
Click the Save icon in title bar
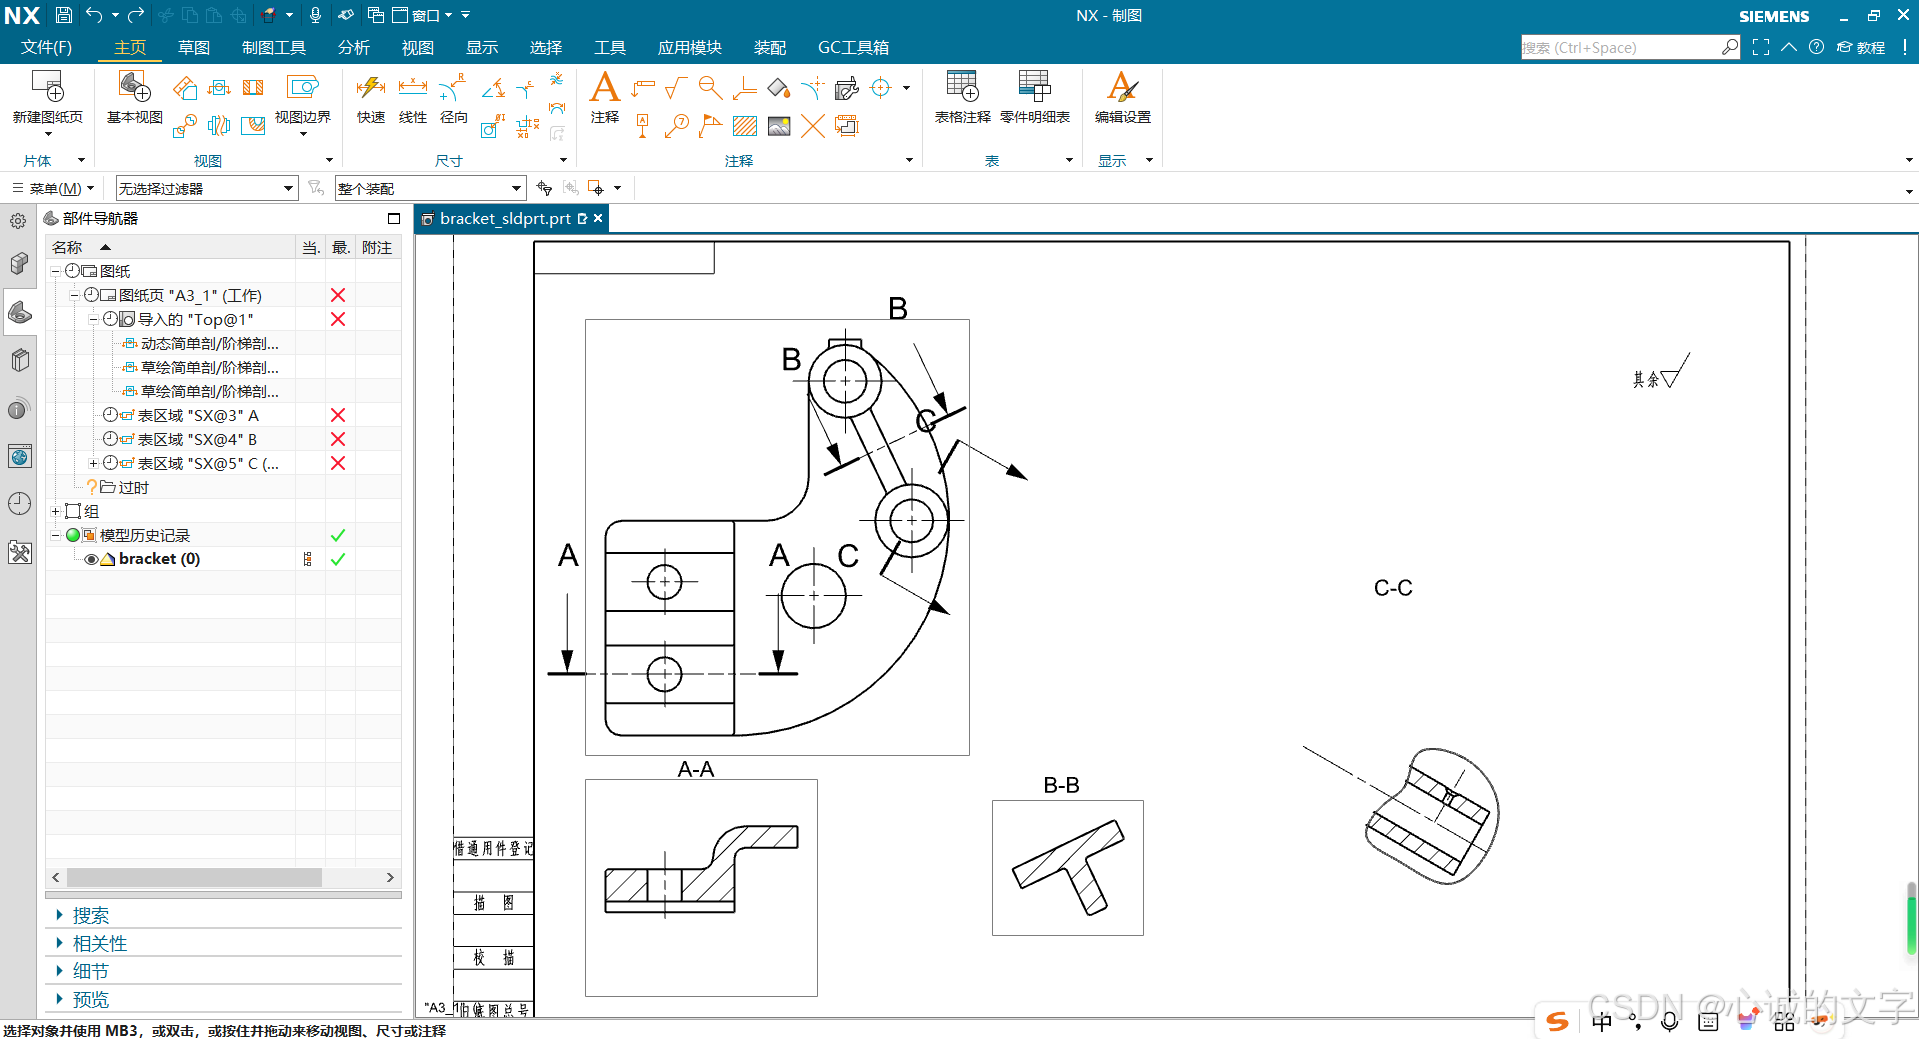tap(63, 15)
